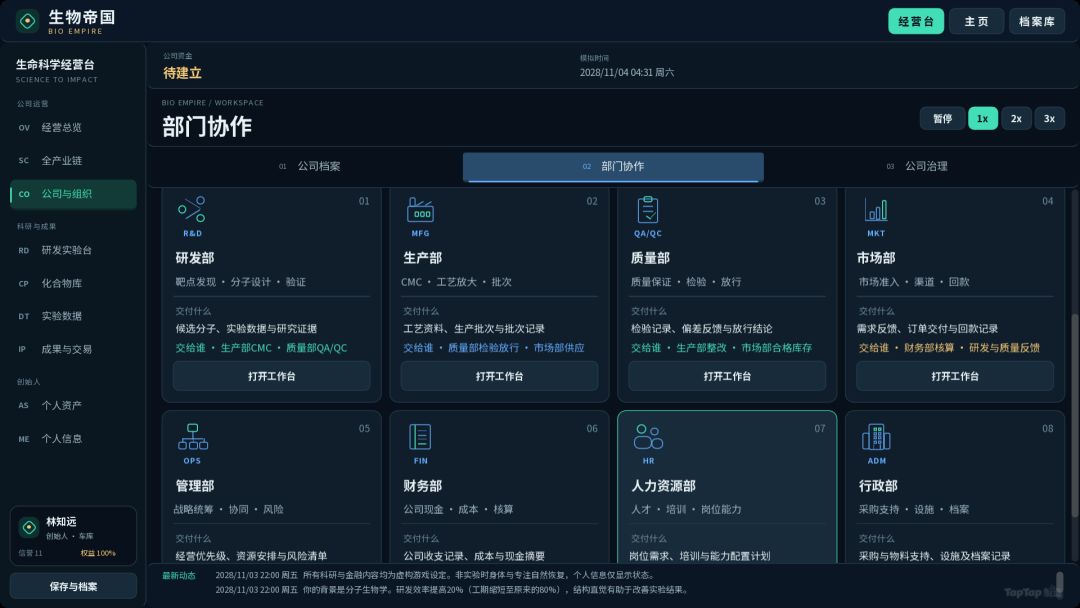Image resolution: width=1080 pixels, height=608 pixels.
Task: Open 经营总览 in the sidebar
Action: tap(73, 127)
